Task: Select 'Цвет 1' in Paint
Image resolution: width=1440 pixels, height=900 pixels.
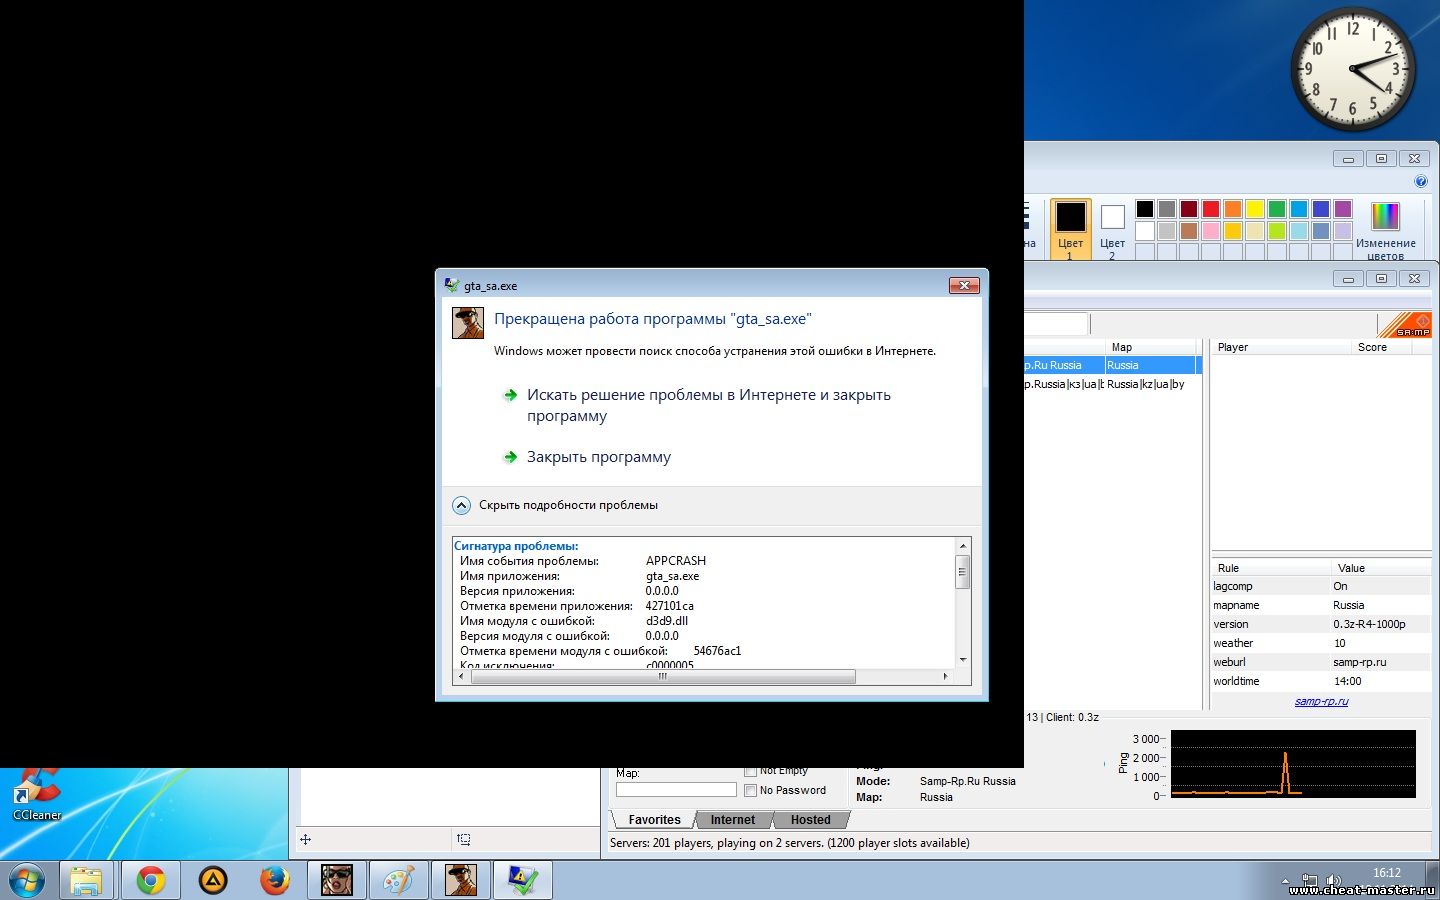Action: pos(1070,229)
